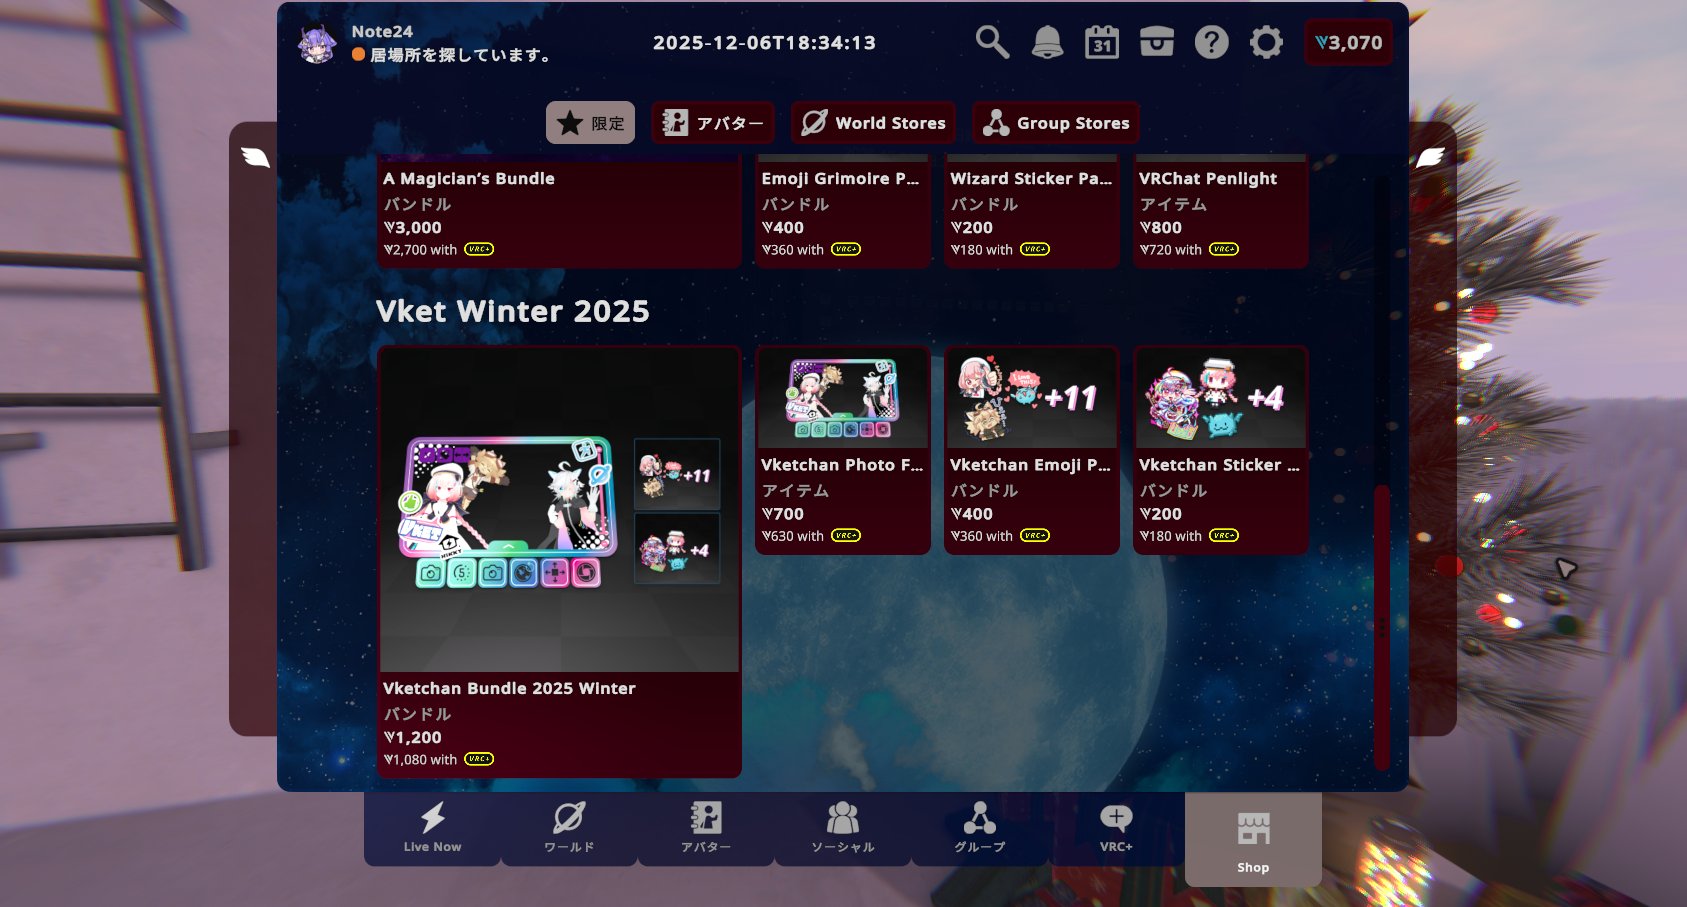Image resolution: width=1687 pixels, height=907 pixels.
Task: Open the calendar icon
Action: [1102, 43]
